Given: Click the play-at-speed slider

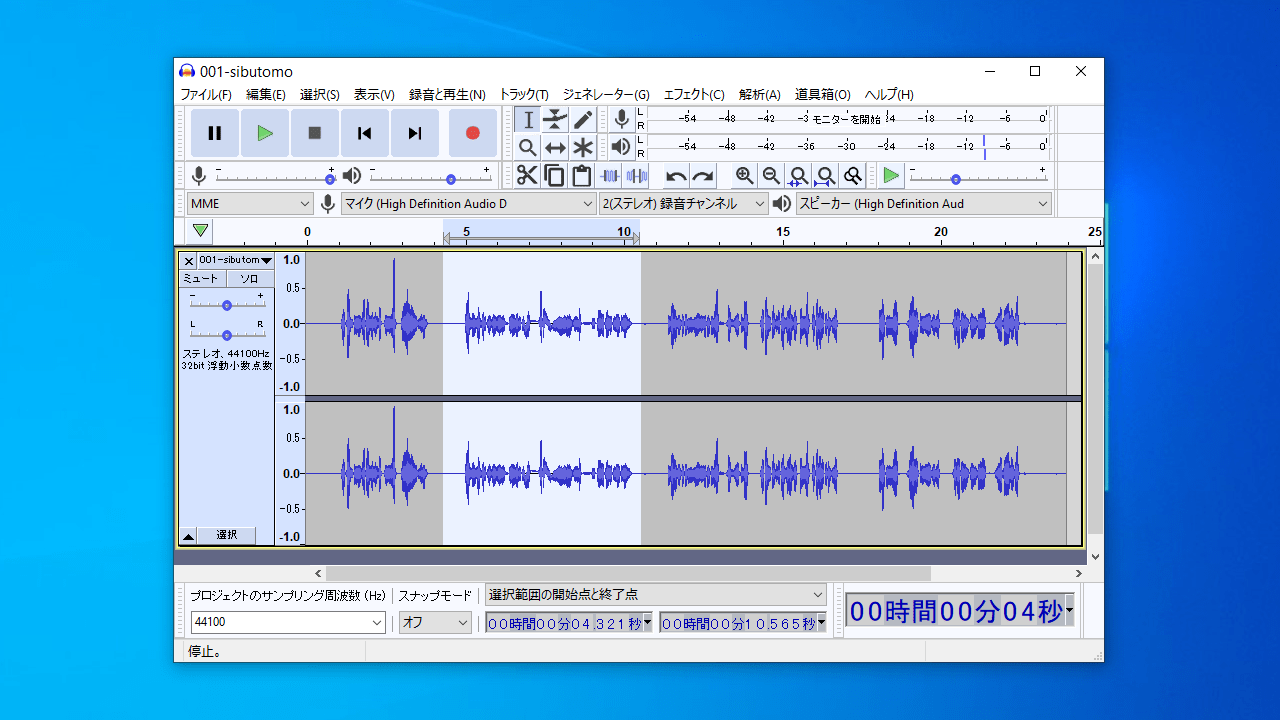Looking at the screenshot, I should click(976, 178).
